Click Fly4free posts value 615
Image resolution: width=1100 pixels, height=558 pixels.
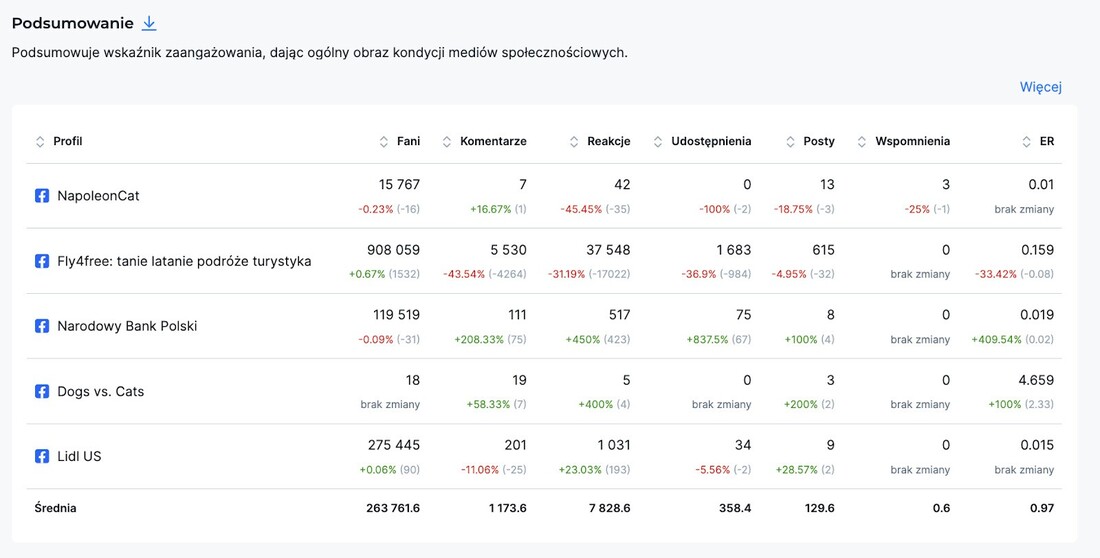click(x=824, y=250)
